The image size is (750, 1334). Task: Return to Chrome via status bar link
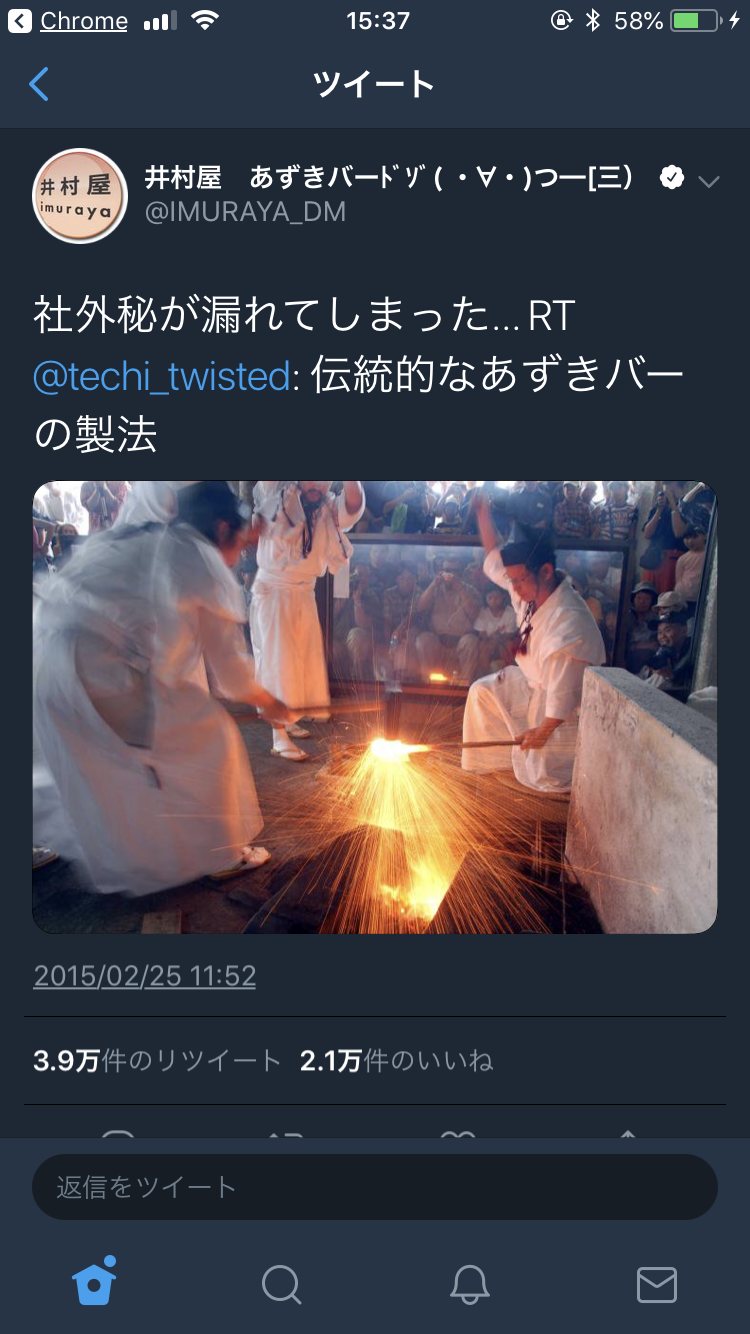click(70, 20)
